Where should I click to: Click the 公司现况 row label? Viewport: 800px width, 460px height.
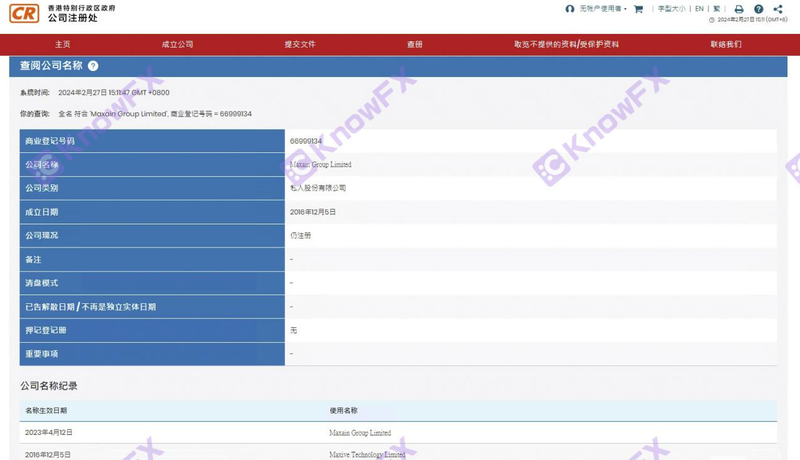point(41,235)
